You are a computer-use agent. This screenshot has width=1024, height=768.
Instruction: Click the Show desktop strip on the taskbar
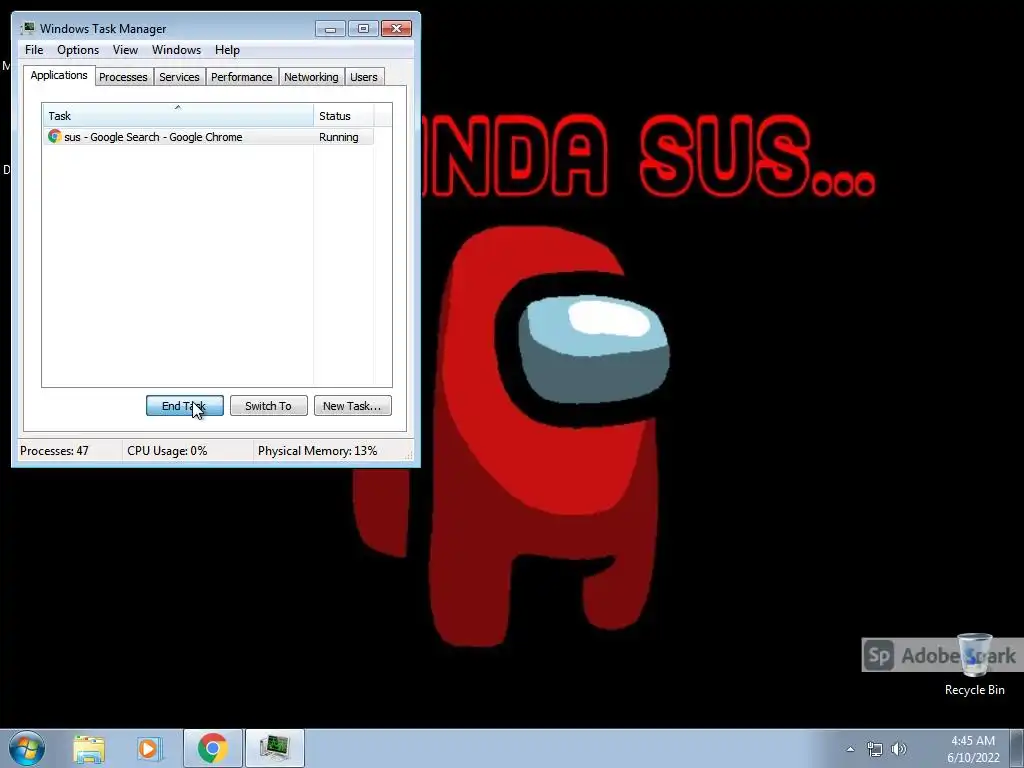1017,748
